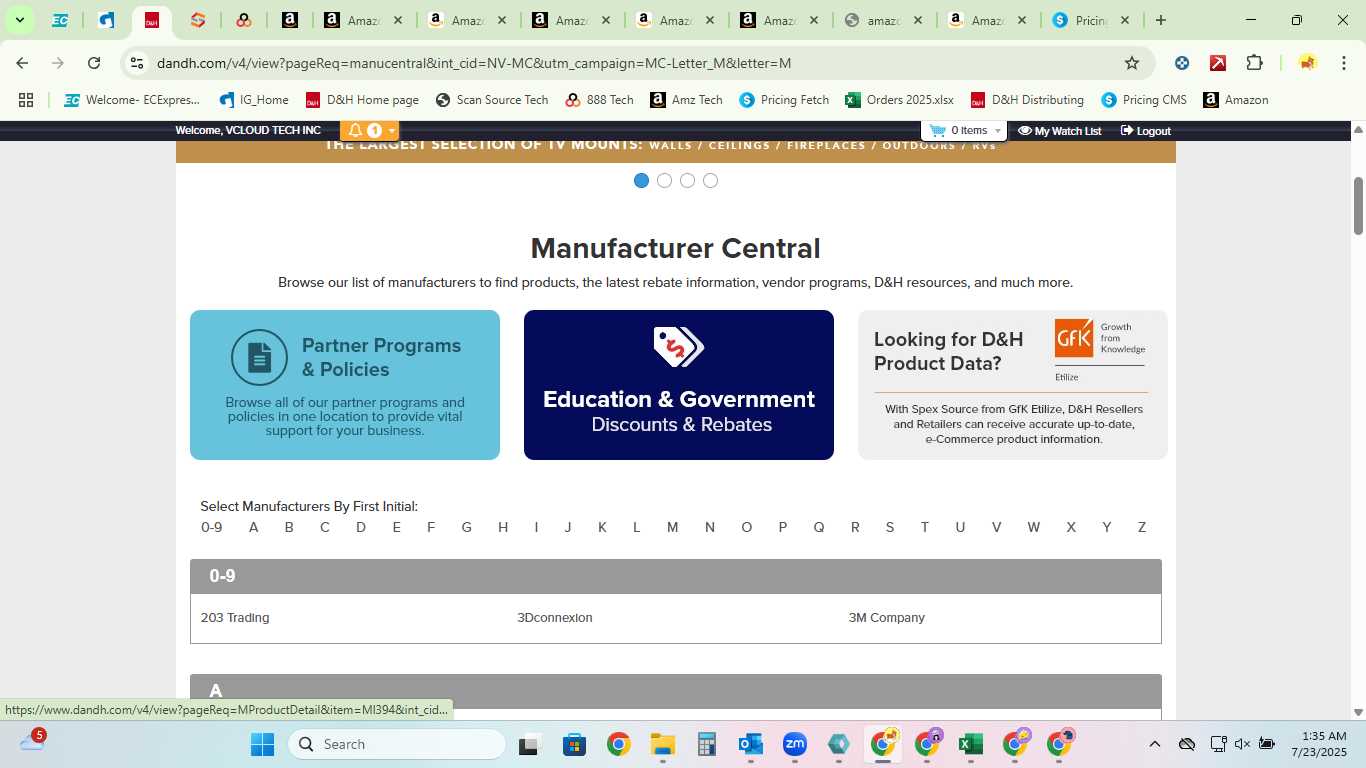Image resolution: width=1366 pixels, height=768 pixels.
Task: Open D&H Home page bookmark
Action: (362, 100)
